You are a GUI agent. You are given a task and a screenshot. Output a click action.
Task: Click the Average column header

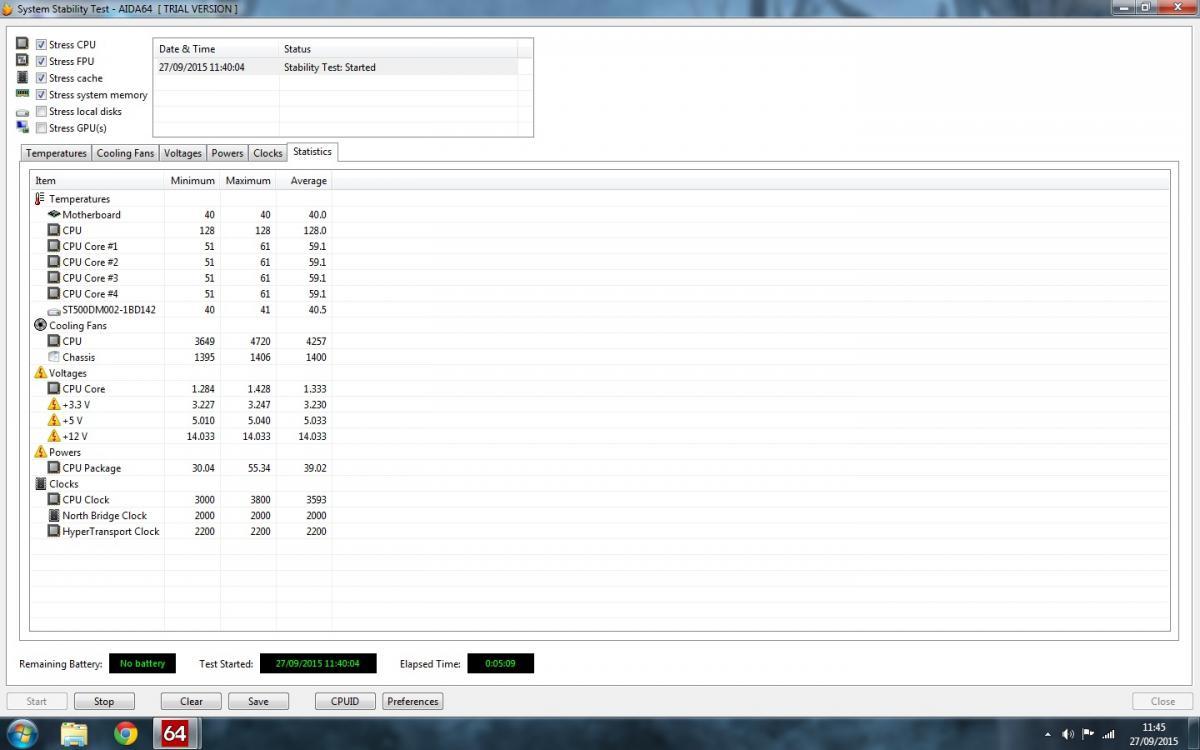[x=304, y=181]
